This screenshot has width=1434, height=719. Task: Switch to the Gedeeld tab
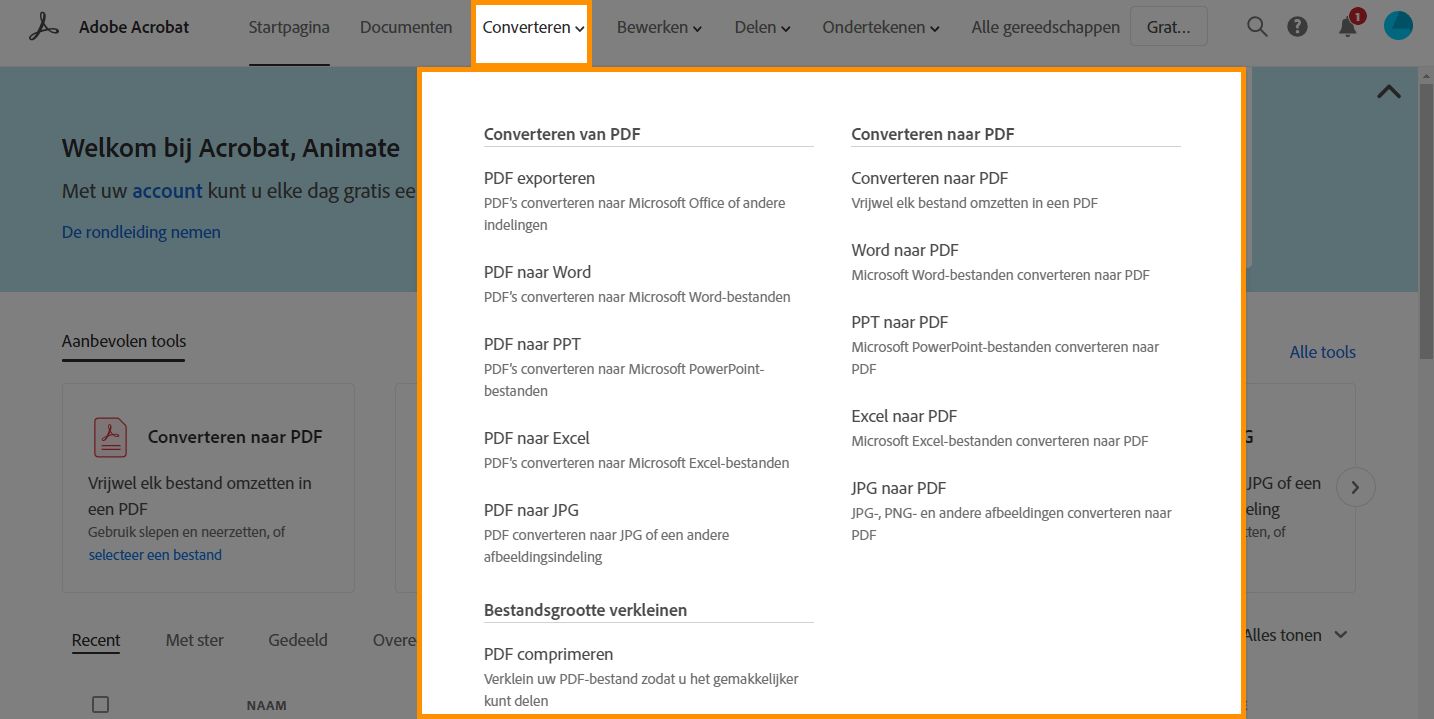coord(297,640)
